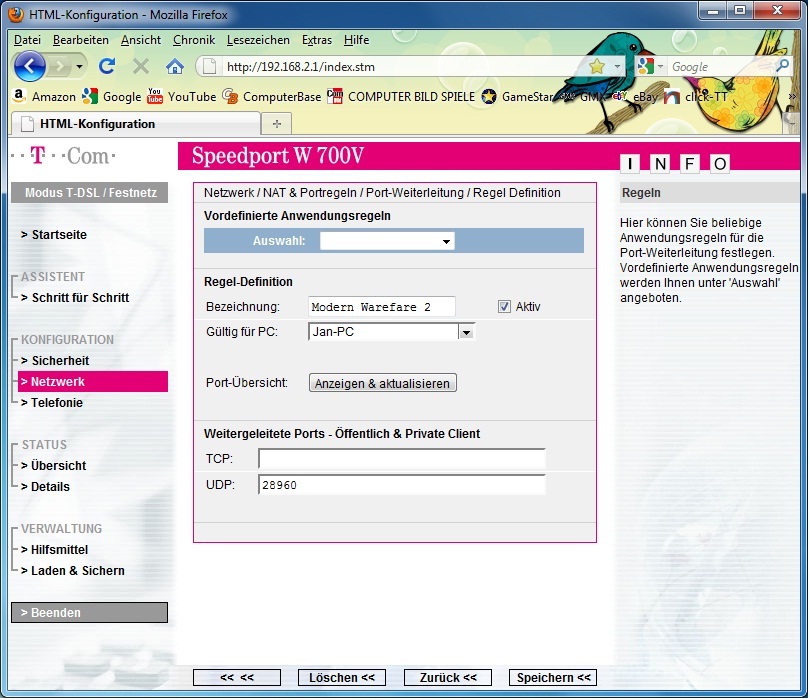
Task: Click the INFO letter F tile
Action: (x=690, y=164)
